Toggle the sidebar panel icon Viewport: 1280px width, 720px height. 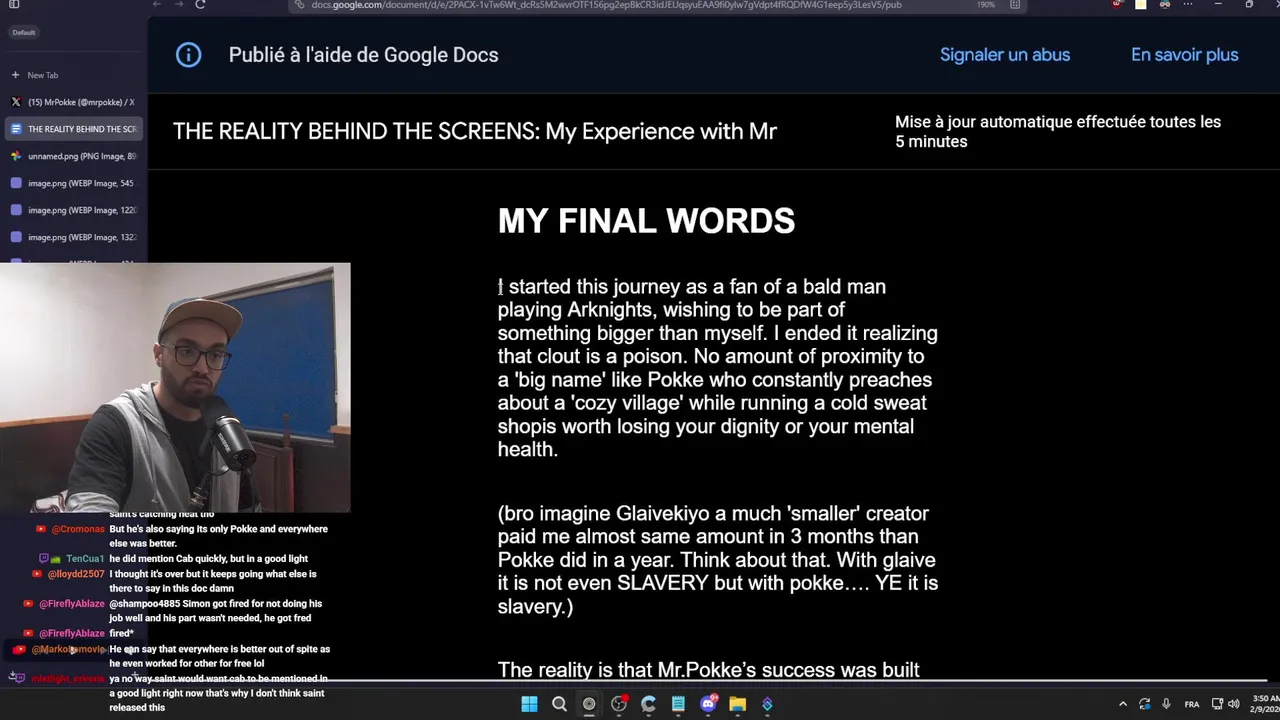pyautogui.click(x=14, y=5)
